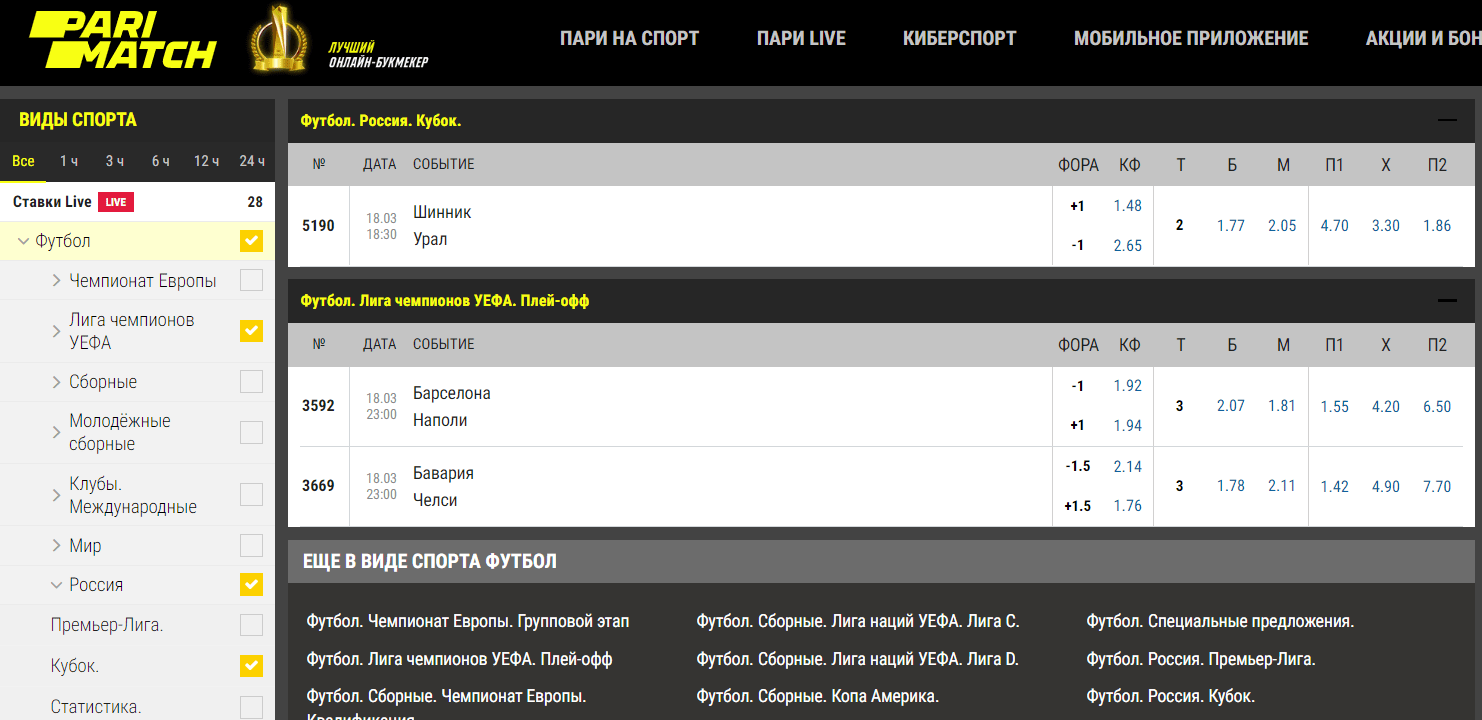Select П2 odds 1.86 for Урал
The width and height of the screenshot is (1482, 720).
click(1437, 226)
